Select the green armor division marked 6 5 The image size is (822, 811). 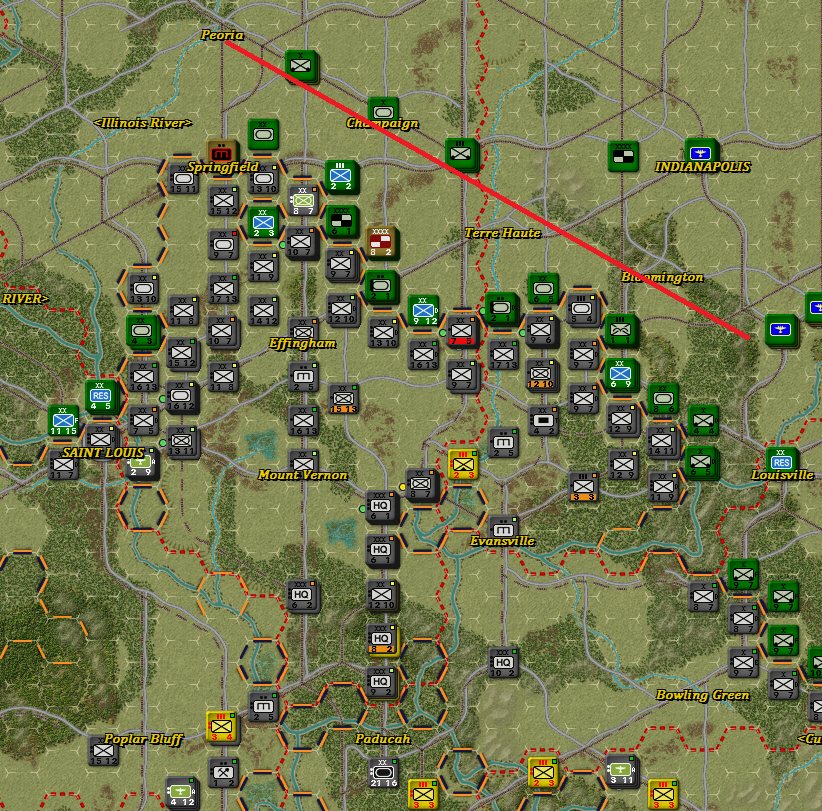pyautogui.click(x=543, y=288)
